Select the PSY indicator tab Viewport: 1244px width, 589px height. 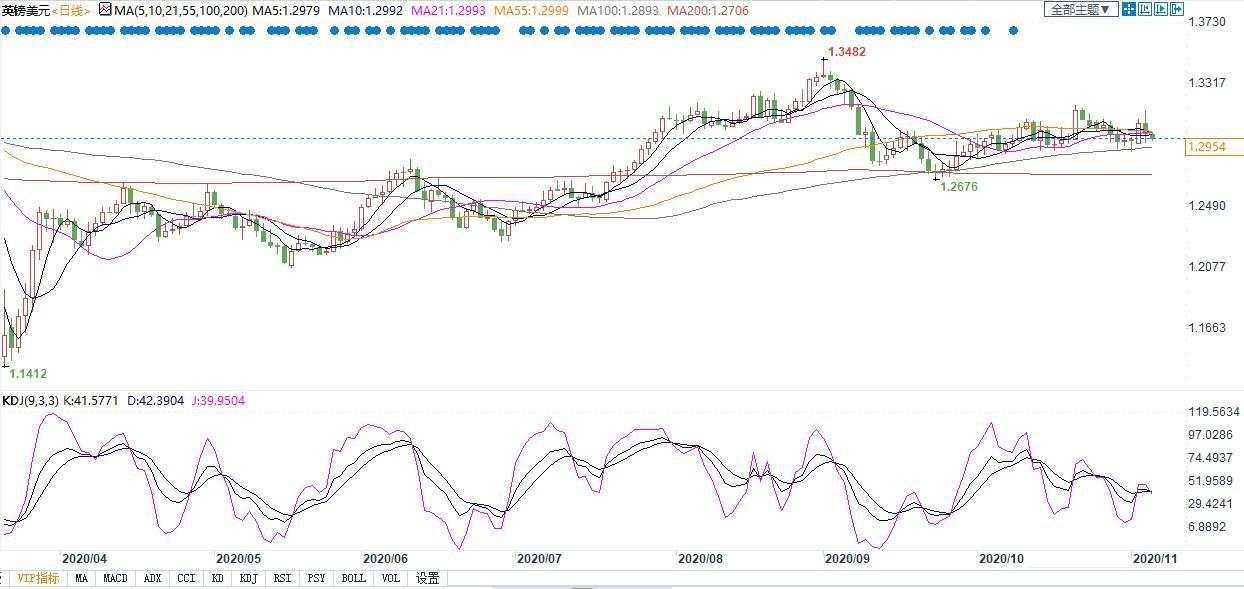[317, 578]
